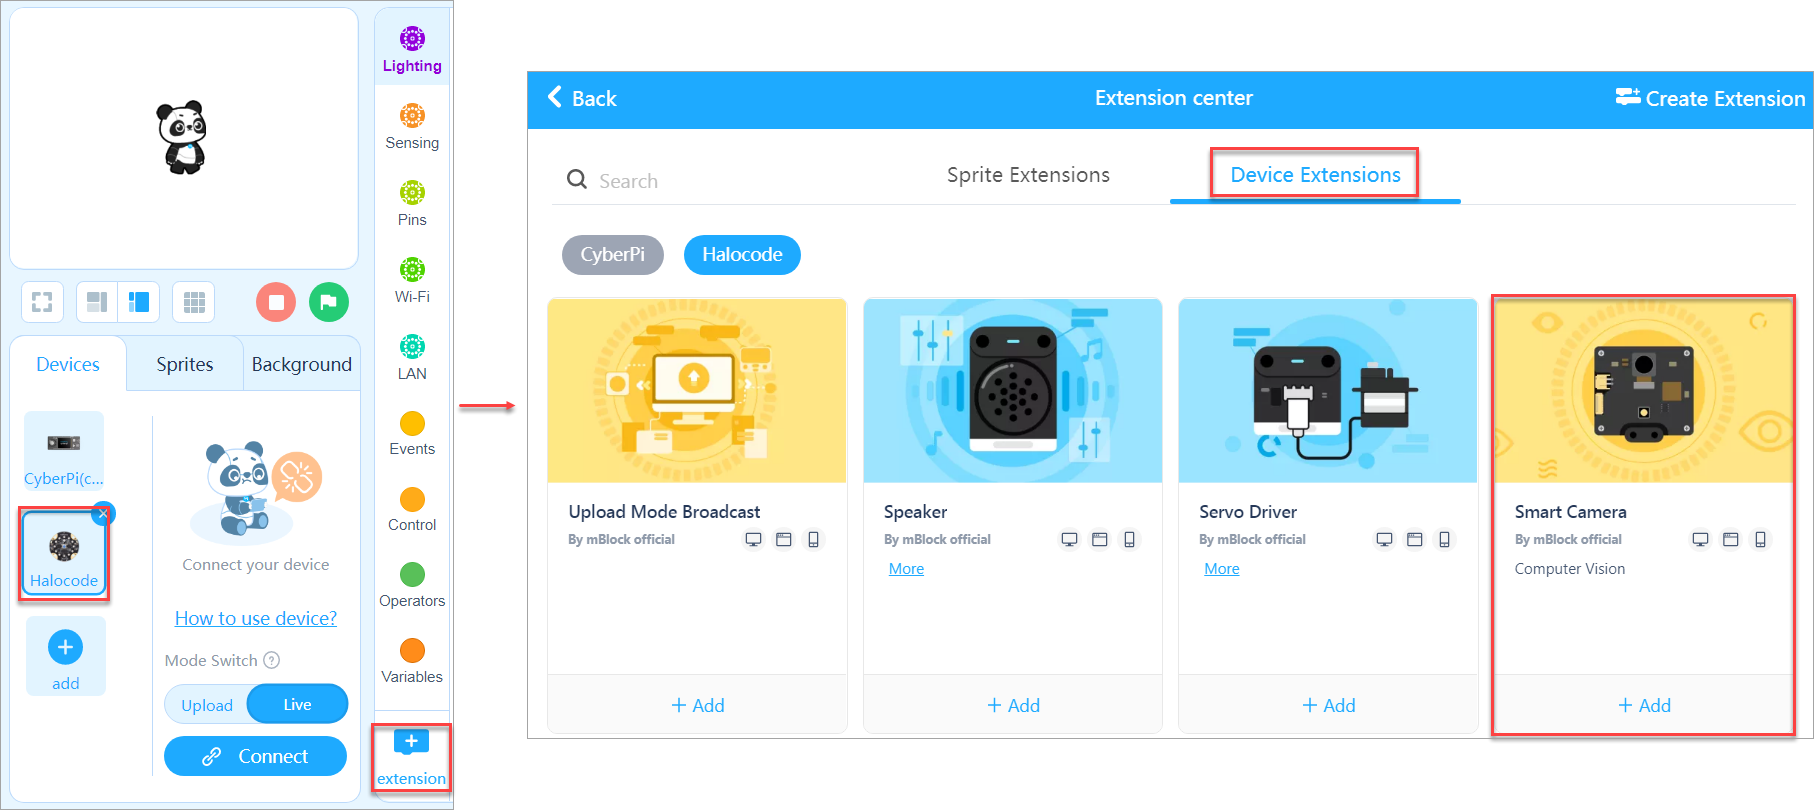Switch to Live mode
Image resolution: width=1814 pixels, height=810 pixels.
297,704
